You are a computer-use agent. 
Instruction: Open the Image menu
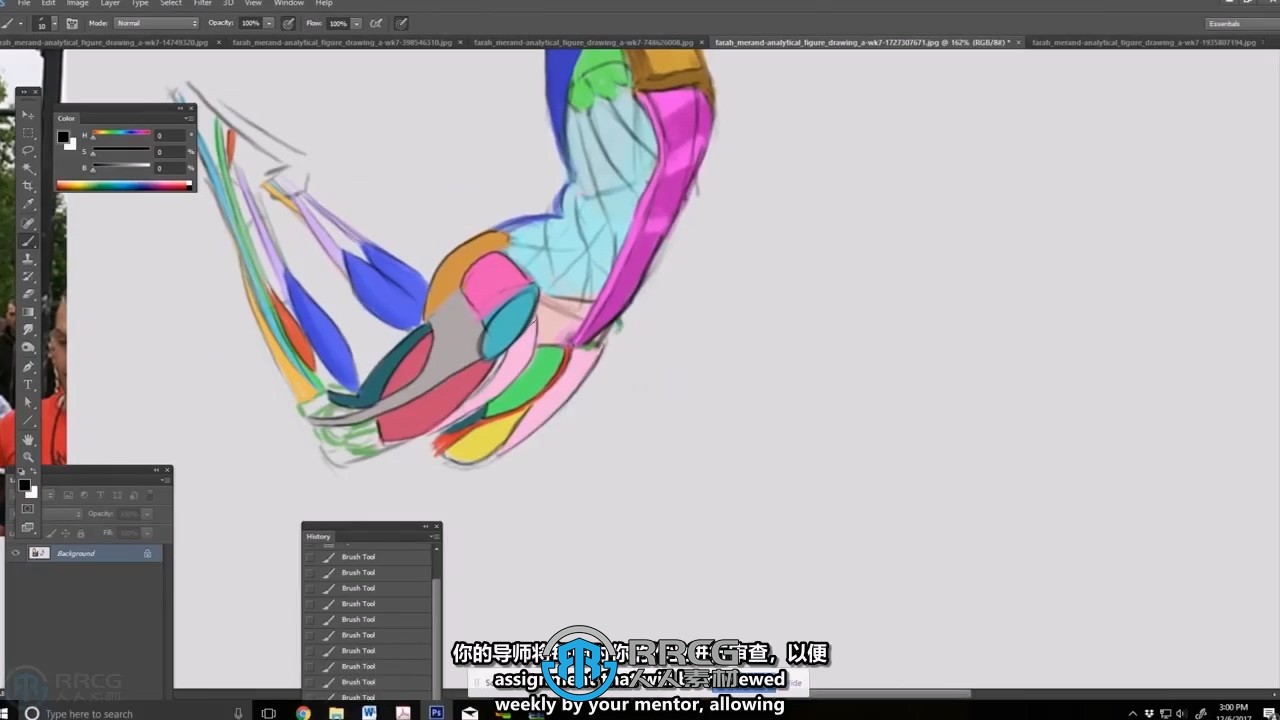tap(78, 4)
